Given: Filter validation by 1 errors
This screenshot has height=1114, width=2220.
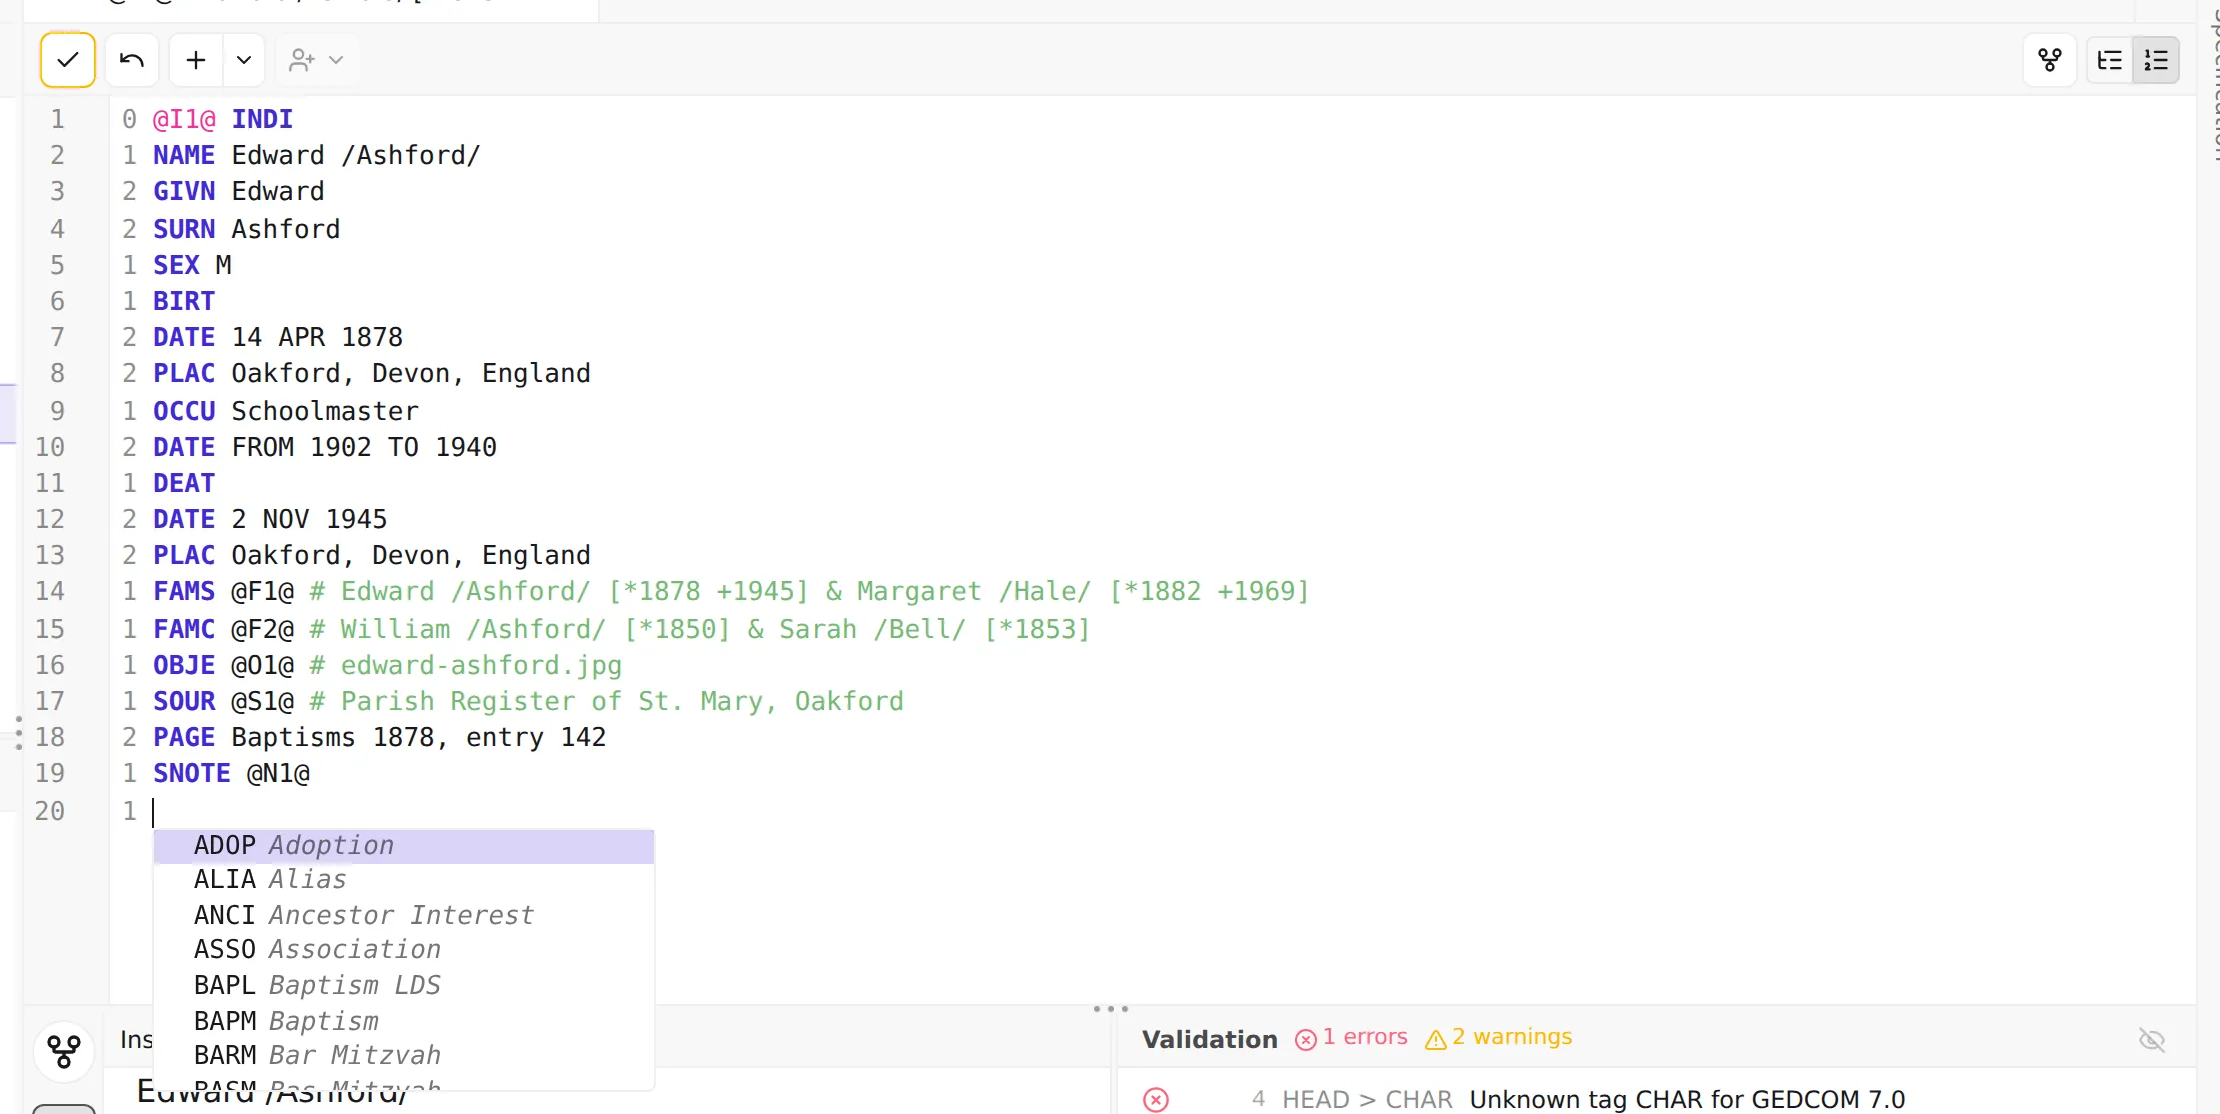Looking at the screenshot, I should point(1351,1038).
